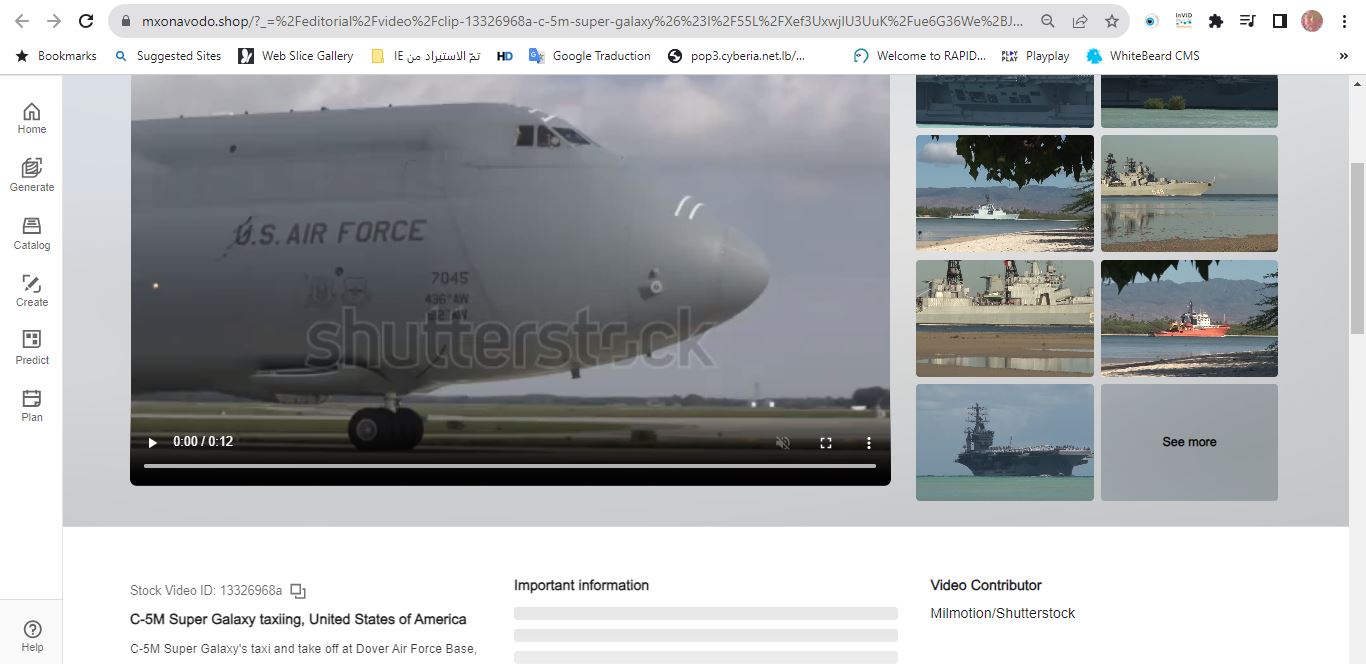
Task: Open the Predict sidebar icon
Action: (x=31, y=347)
